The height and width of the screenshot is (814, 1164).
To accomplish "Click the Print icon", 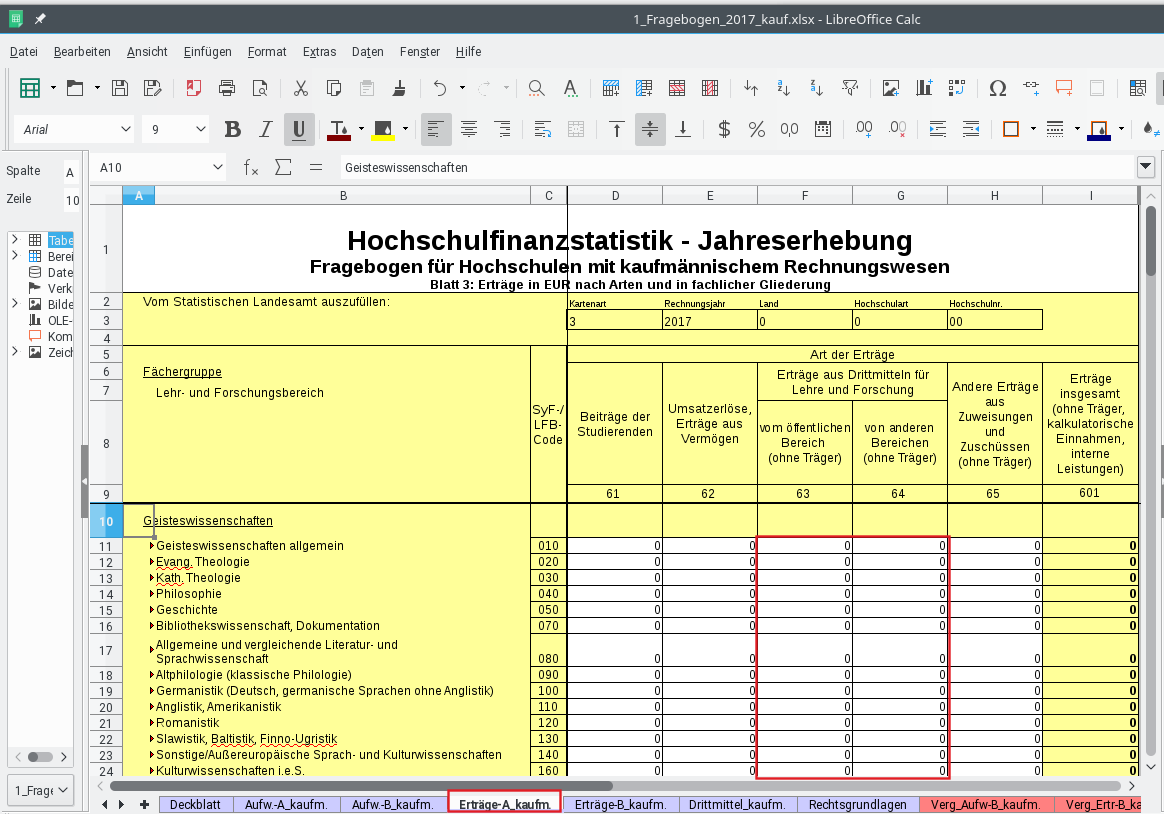I will 227,88.
